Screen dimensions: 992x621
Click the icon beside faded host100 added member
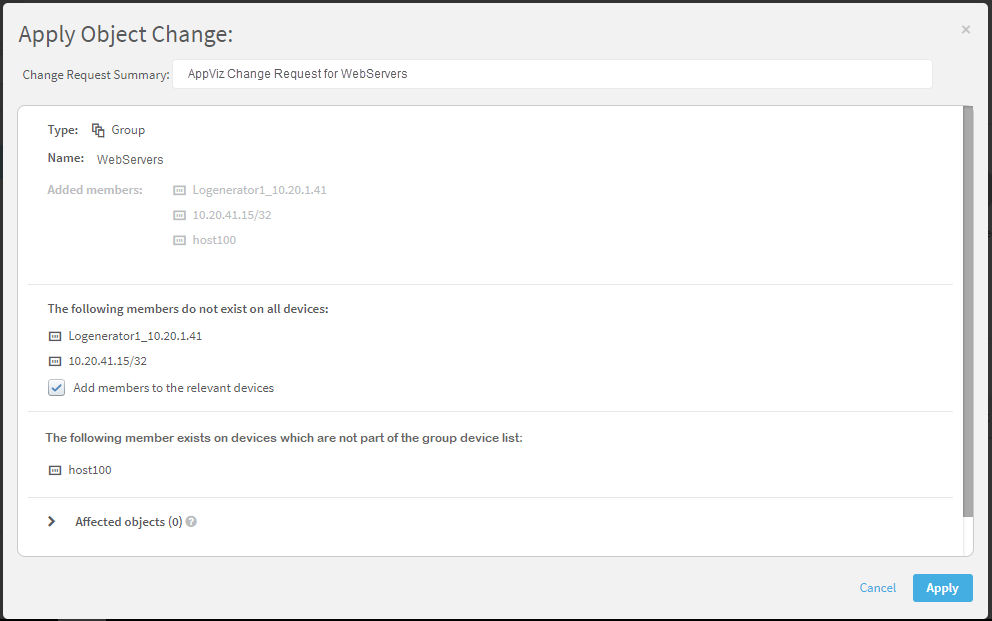(x=180, y=240)
